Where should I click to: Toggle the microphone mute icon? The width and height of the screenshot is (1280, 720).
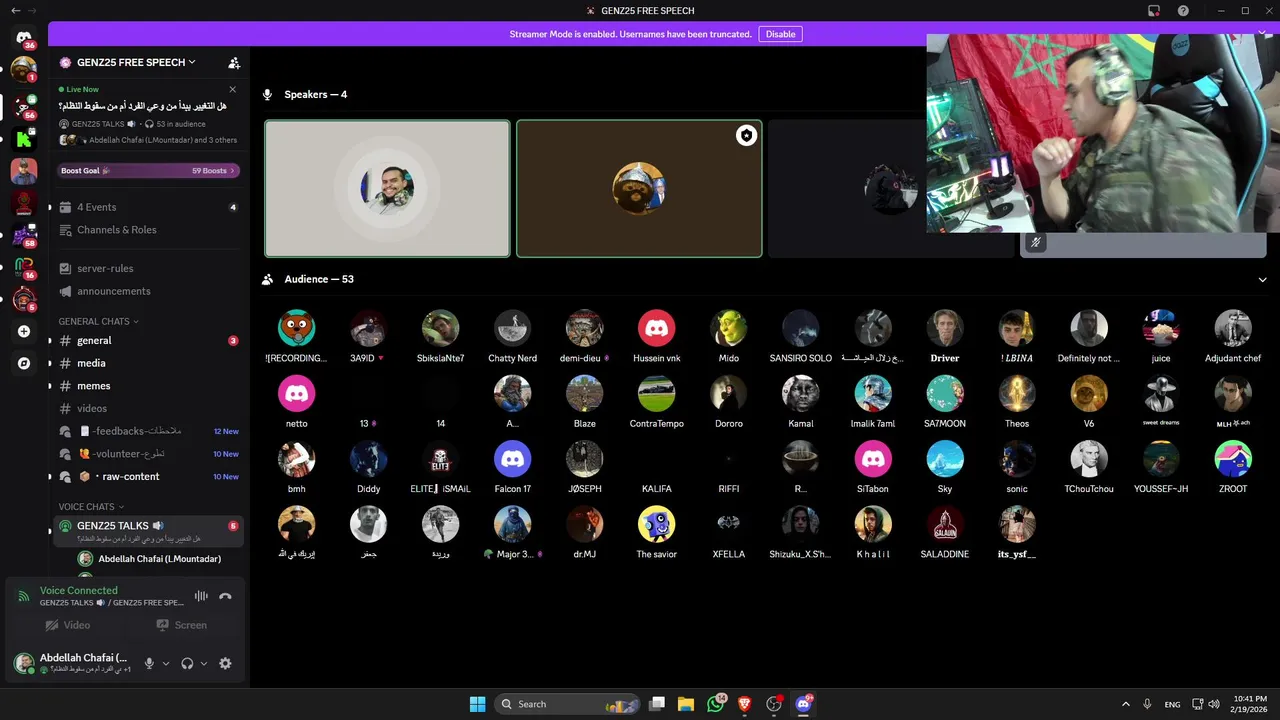point(149,663)
